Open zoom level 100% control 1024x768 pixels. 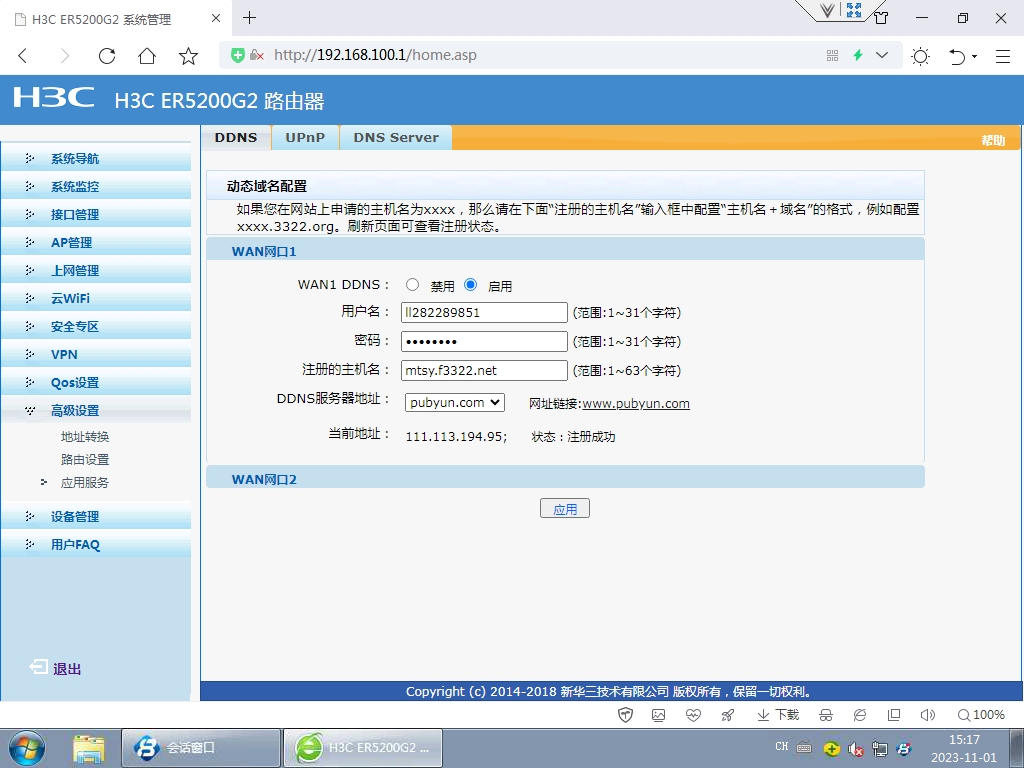tap(981, 715)
